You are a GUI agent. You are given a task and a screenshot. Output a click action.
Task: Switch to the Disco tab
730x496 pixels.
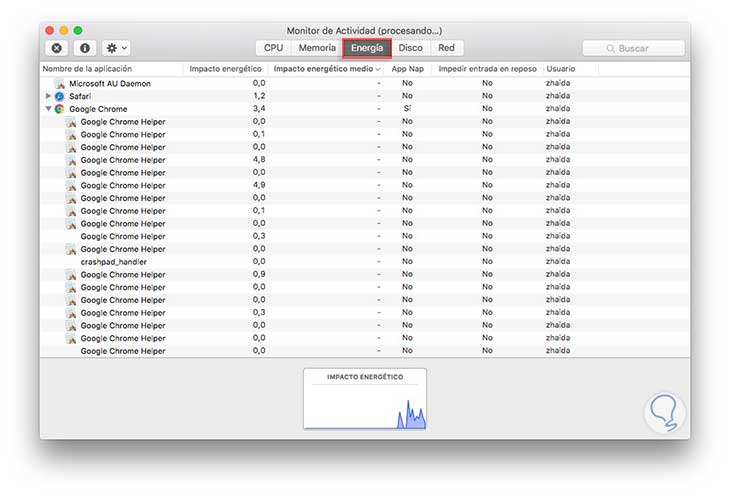click(x=410, y=48)
